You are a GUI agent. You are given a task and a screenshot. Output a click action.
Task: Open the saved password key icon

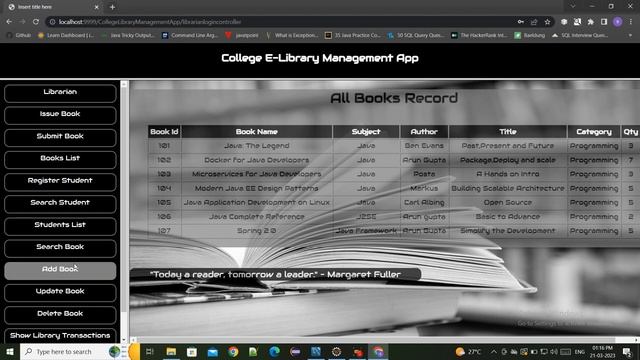tap(521, 22)
